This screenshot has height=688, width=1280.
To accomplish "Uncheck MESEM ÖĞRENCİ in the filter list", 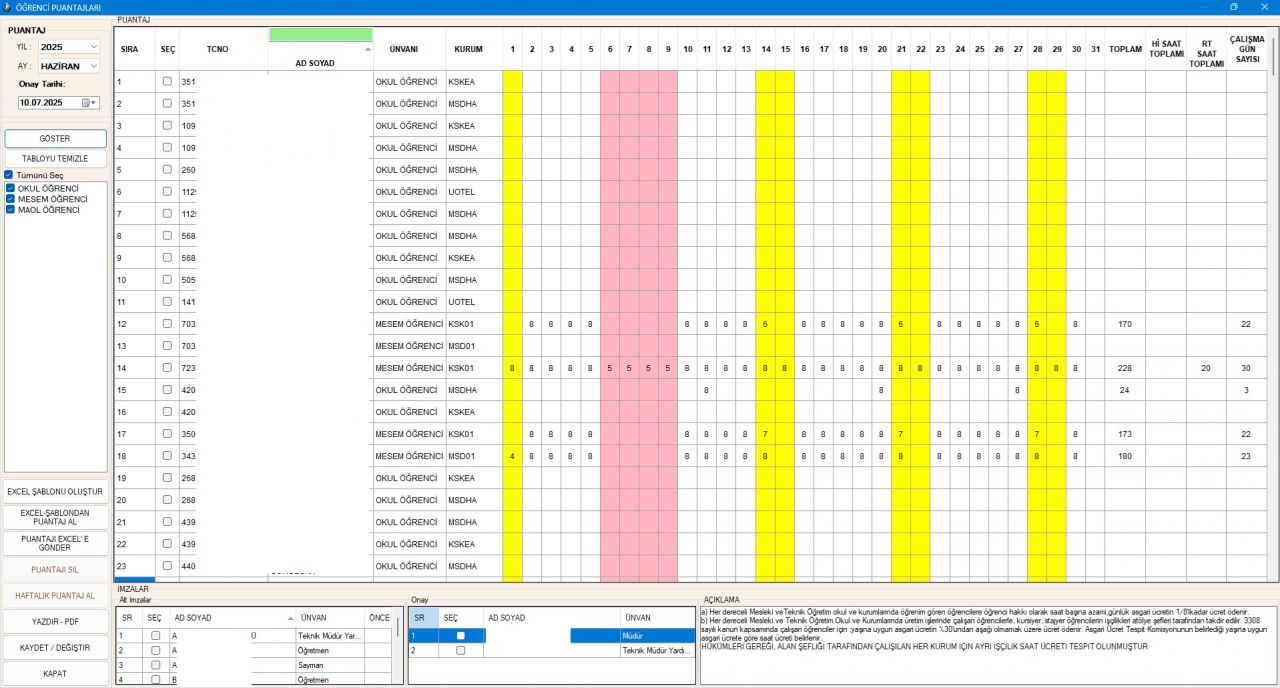I will (10, 199).
